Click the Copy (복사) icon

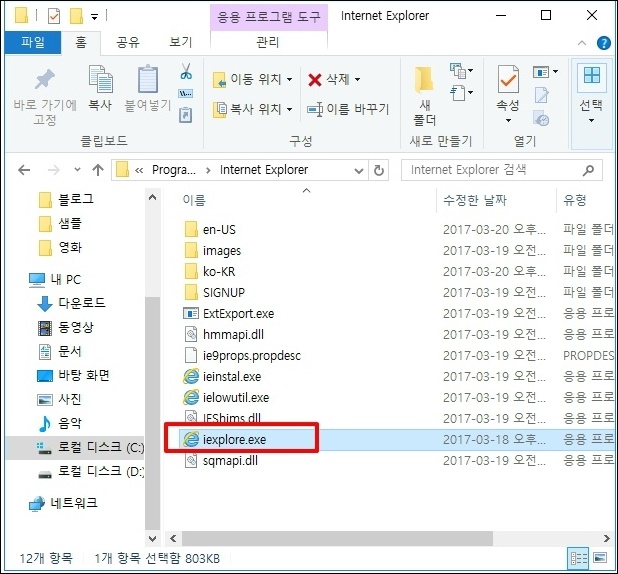(x=100, y=79)
